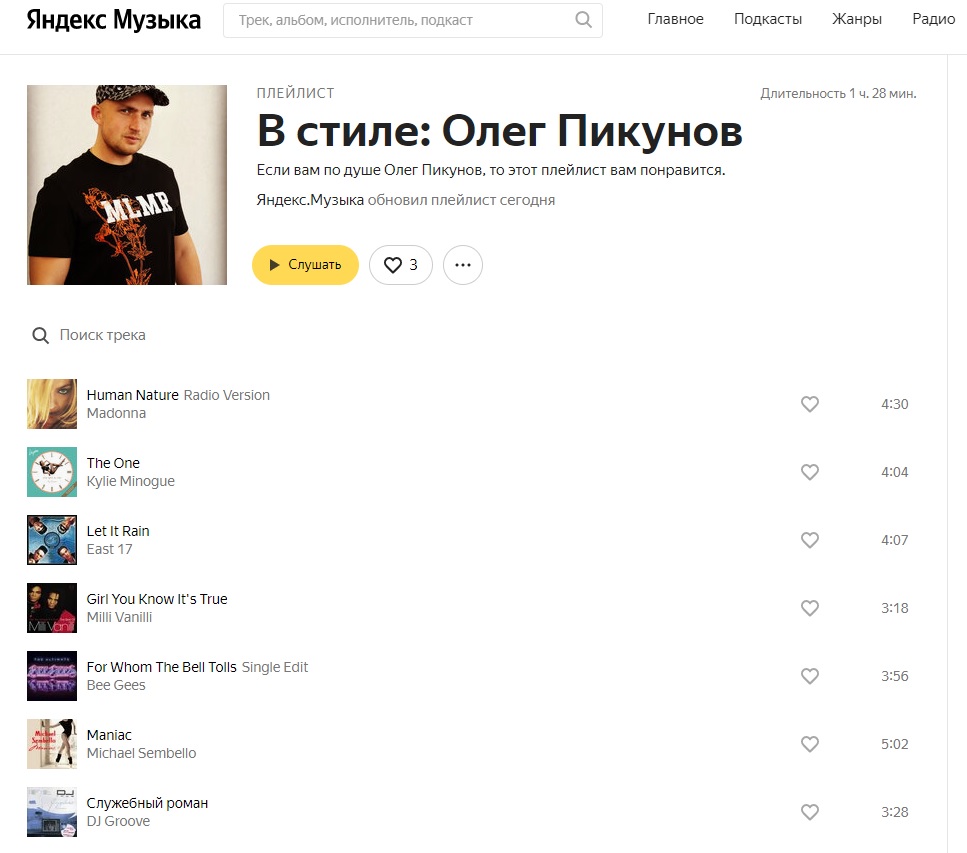Open Madonna artist link

[x=116, y=413]
